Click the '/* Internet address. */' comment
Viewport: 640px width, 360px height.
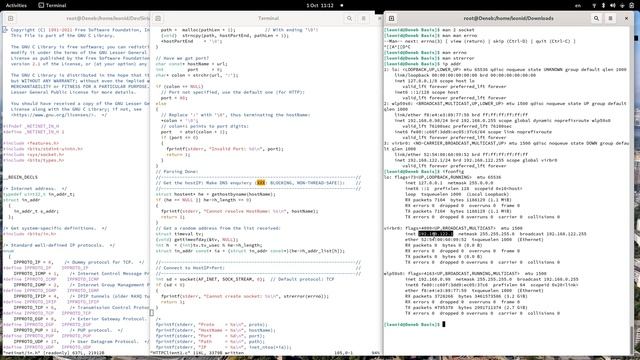coord(35,189)
